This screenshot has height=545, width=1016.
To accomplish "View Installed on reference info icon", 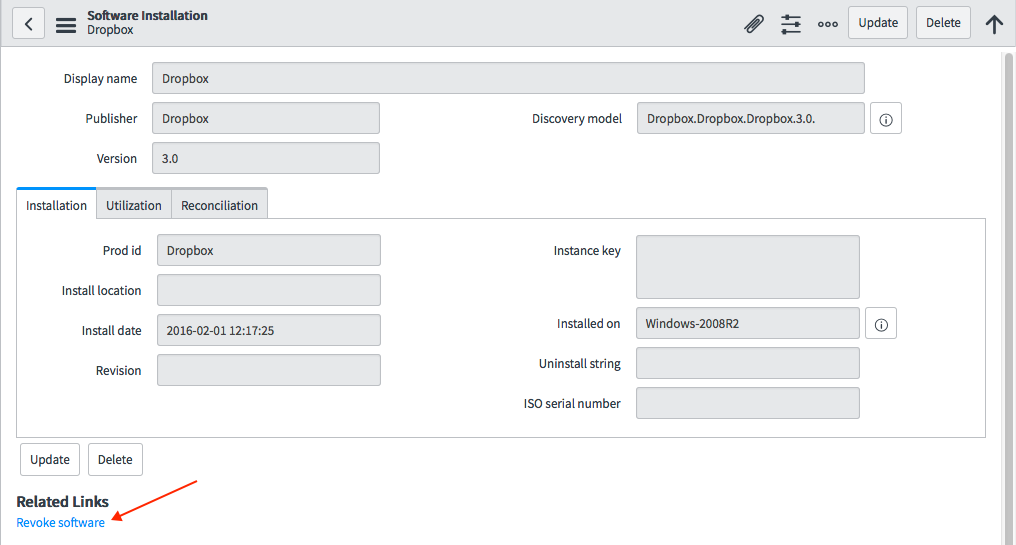I will tap(881, 323).
